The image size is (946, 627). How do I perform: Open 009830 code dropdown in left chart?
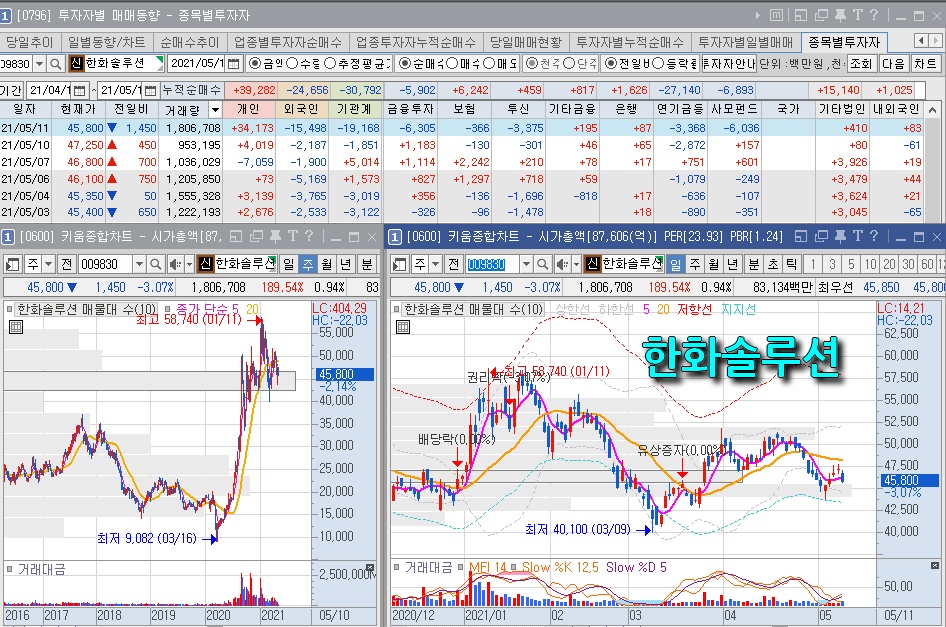(x=139, y=264)
